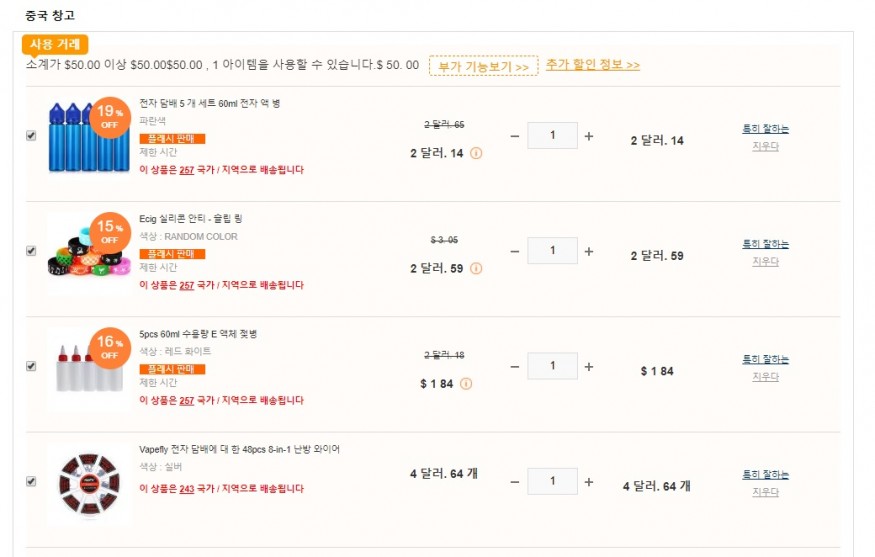Click 지우다 link for blue bottle set
Image resolution: width=875 pixels, height=557 pixels.
765,146
